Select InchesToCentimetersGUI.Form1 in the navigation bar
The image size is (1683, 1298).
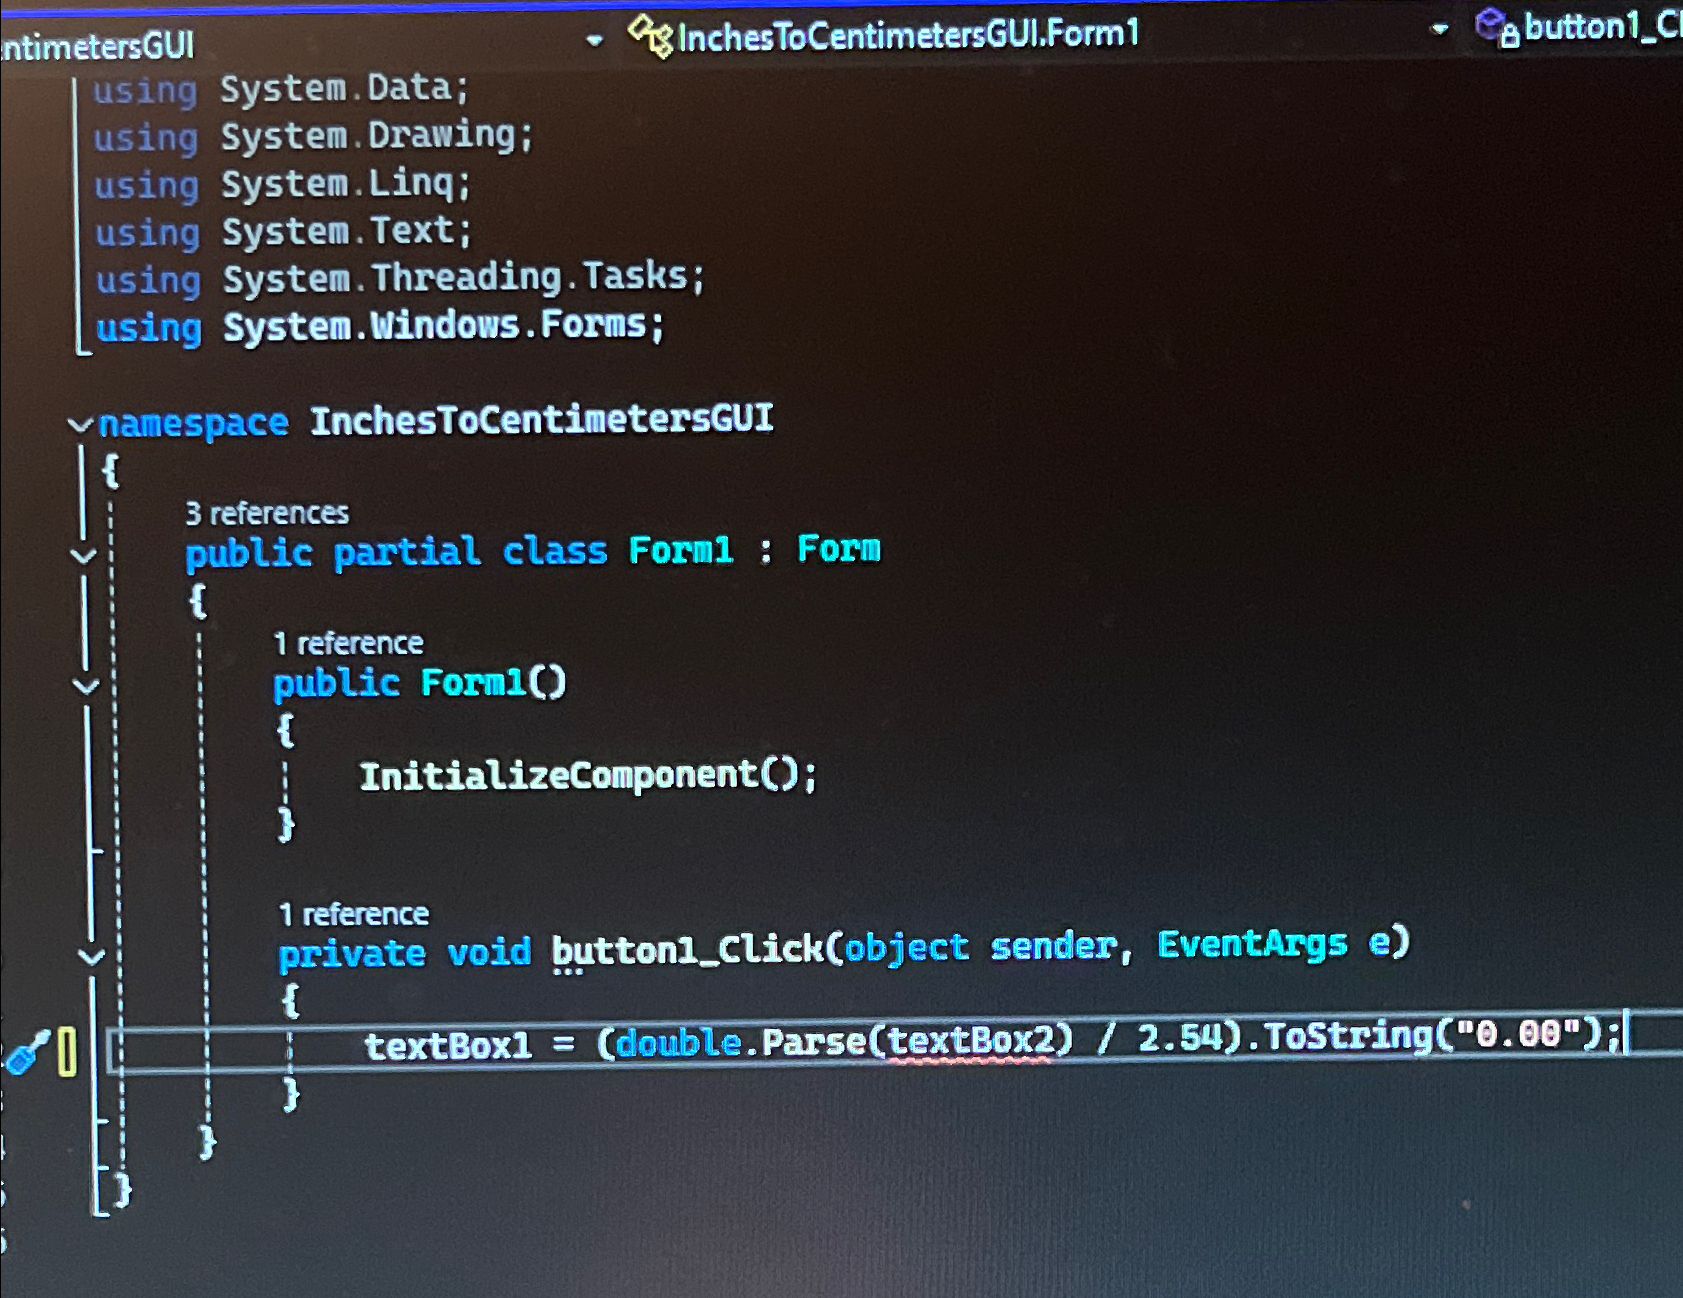(x=907, y=33)
